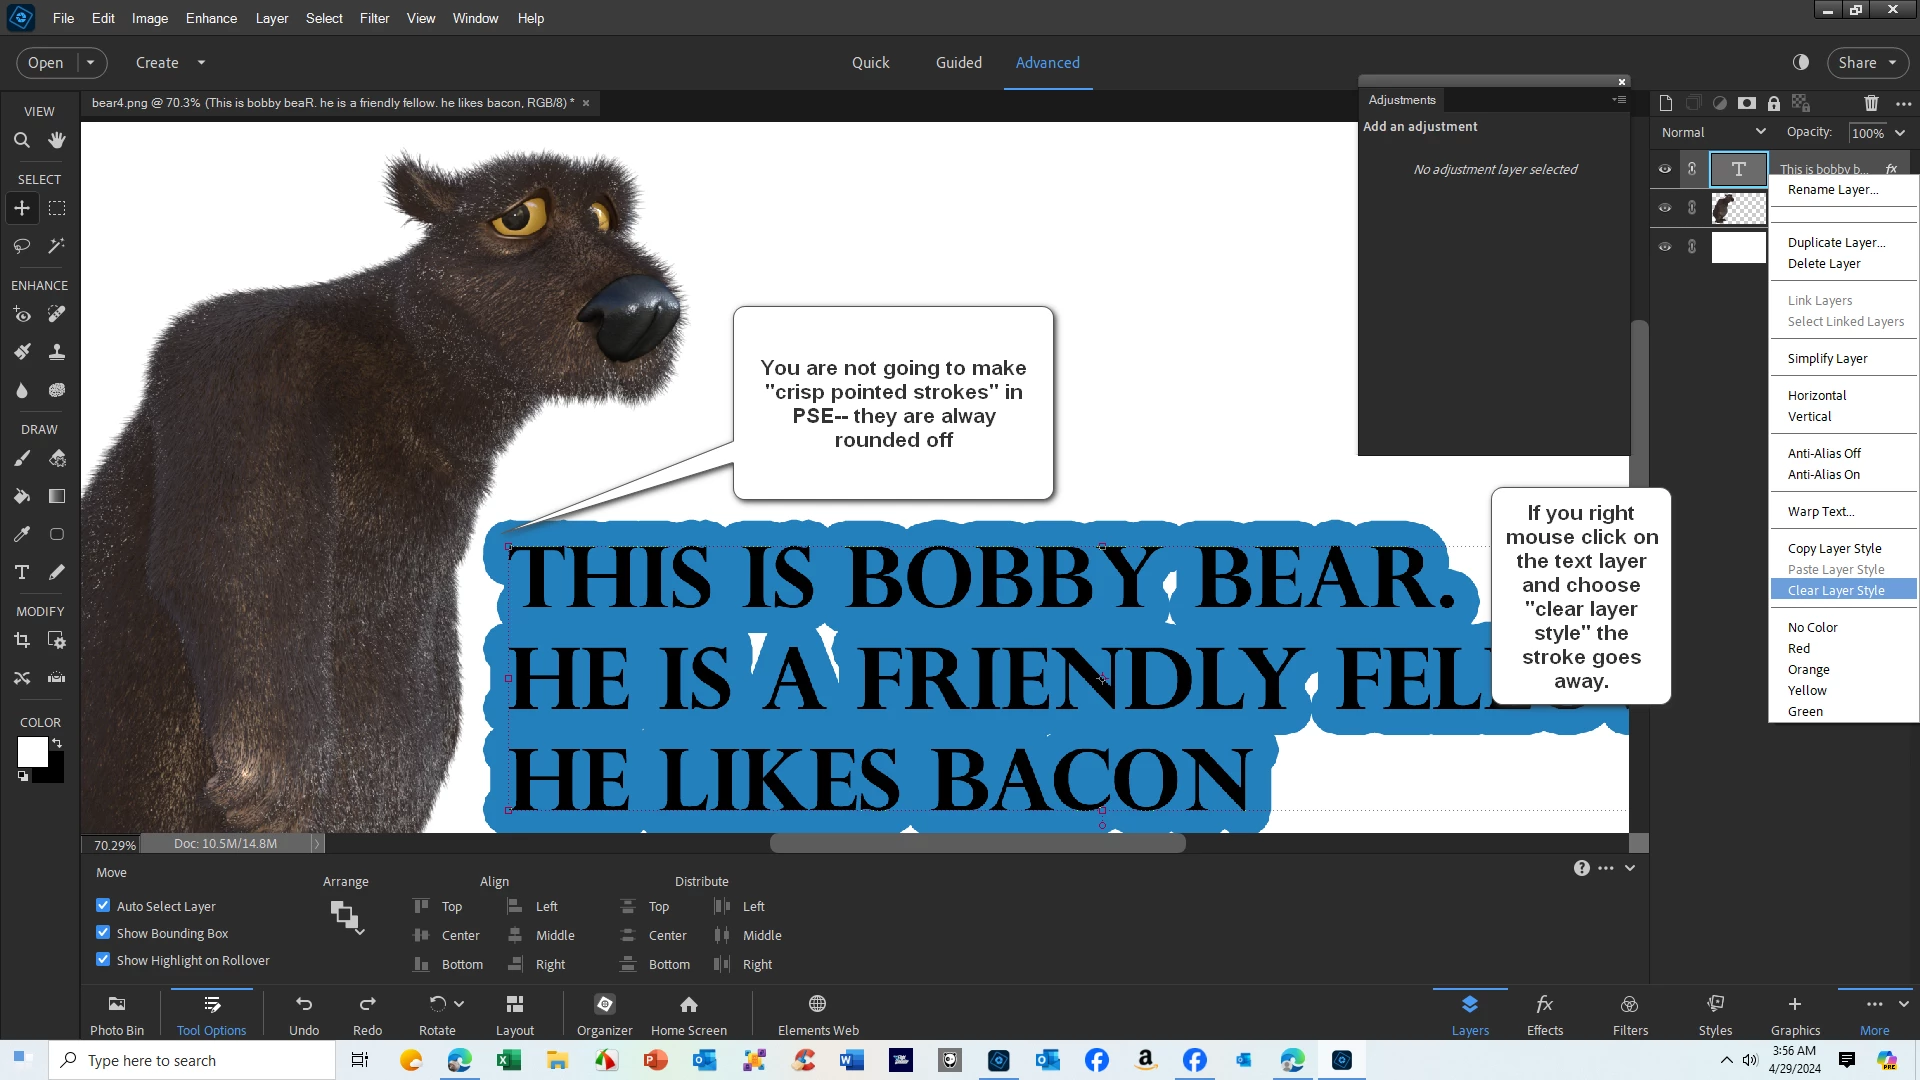This screenshot has width=1920, height=1080.
Task: Click the white foreground color swatch
Action: tap(32, 751)
